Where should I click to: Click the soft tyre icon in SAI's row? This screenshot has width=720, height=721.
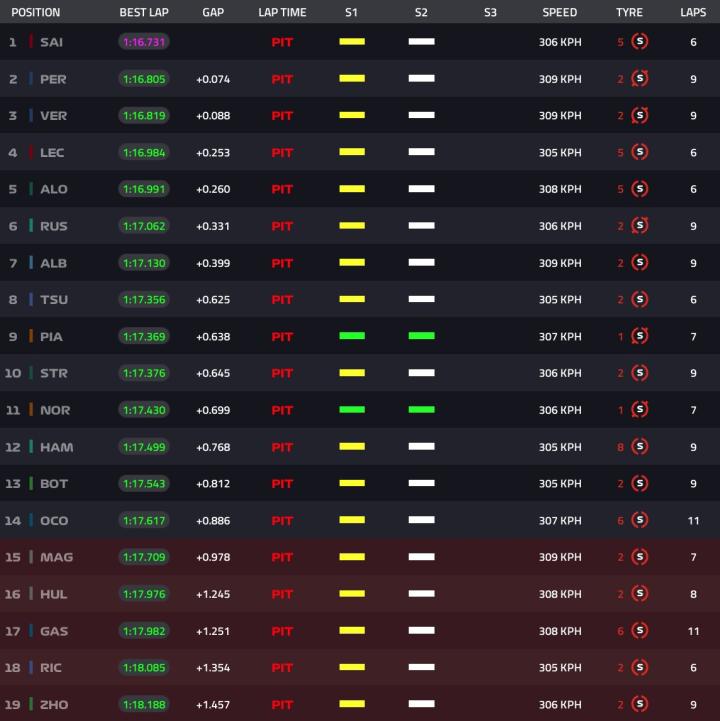(x=639, y=42)
